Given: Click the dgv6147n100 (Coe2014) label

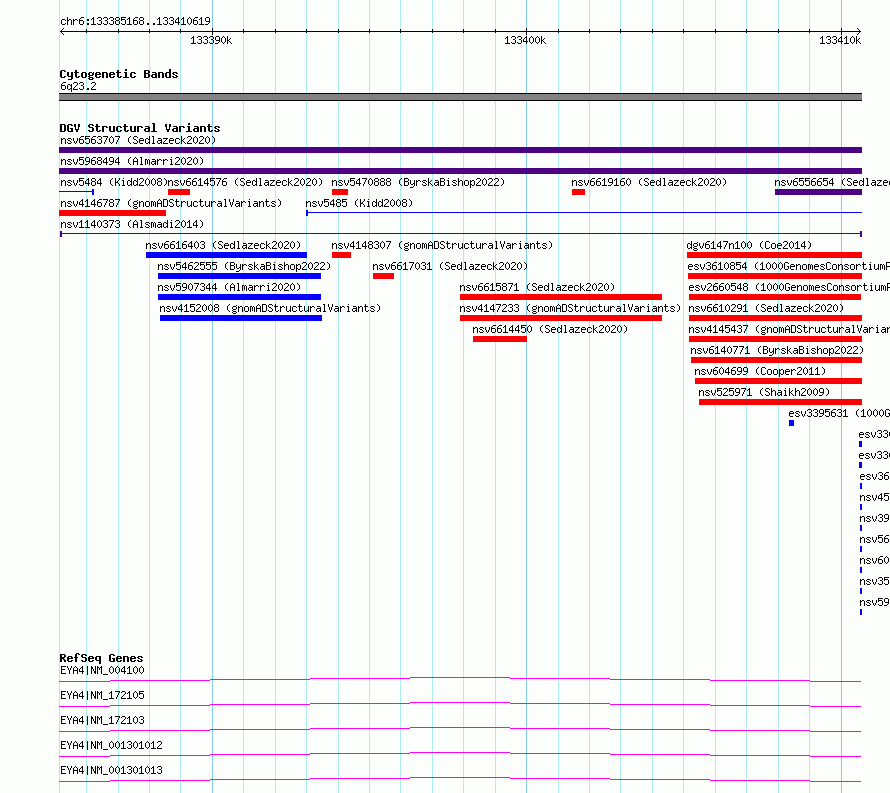Looking at the screenshot, I should (x=749, y=245).
